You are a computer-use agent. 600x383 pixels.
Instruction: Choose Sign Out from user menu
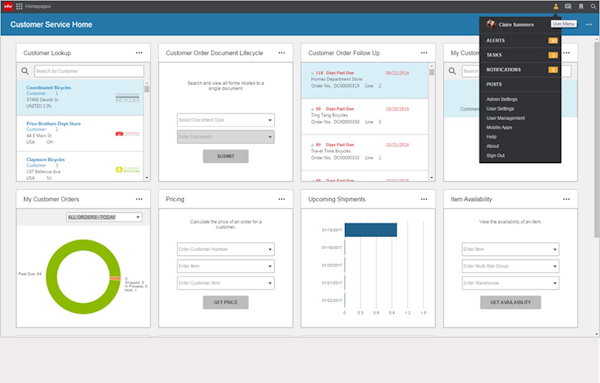pyautogui.click(x=496, y=155)
